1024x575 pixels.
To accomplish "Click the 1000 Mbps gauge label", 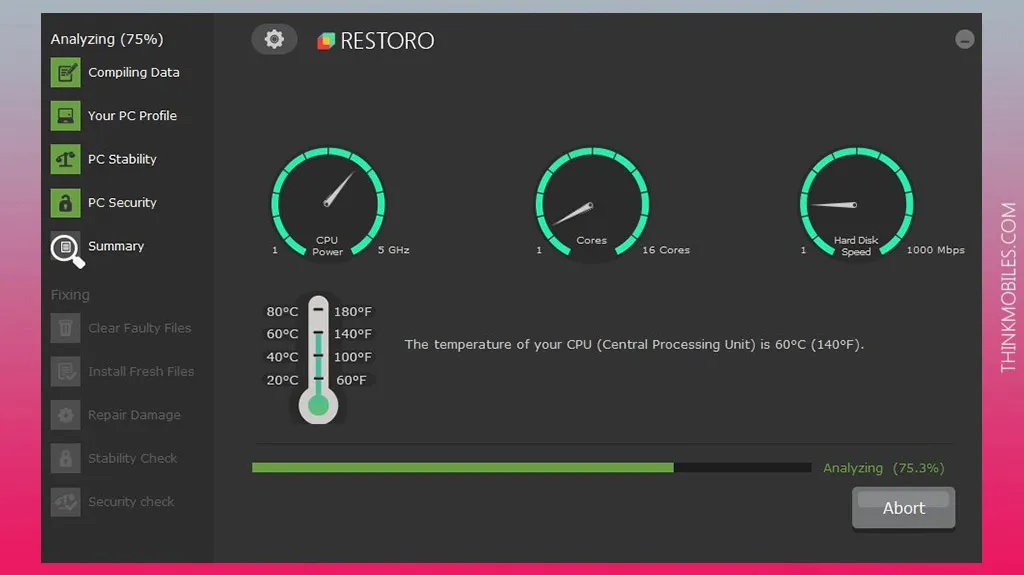I will 935,250.
